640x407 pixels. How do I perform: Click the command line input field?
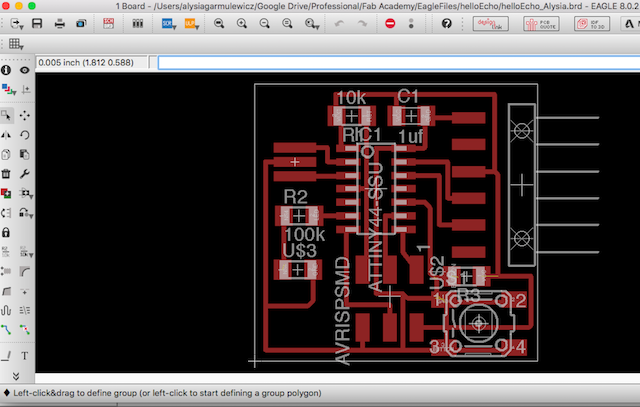pos(399,63)
